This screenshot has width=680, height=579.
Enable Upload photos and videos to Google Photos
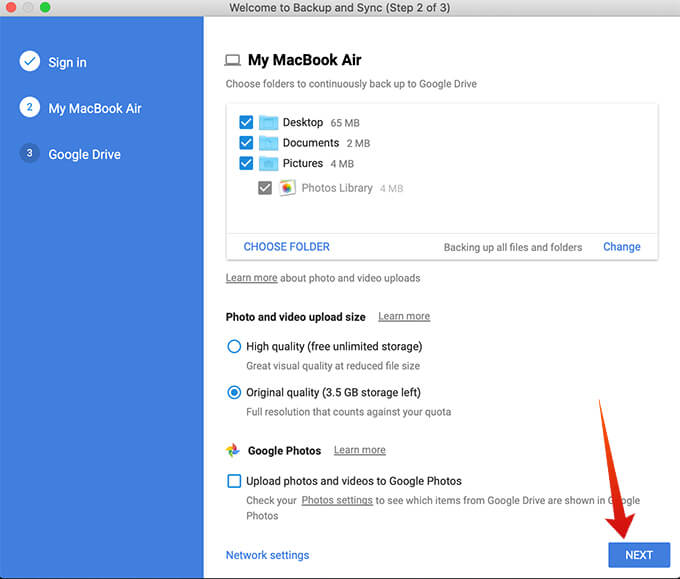pos(234,481)
